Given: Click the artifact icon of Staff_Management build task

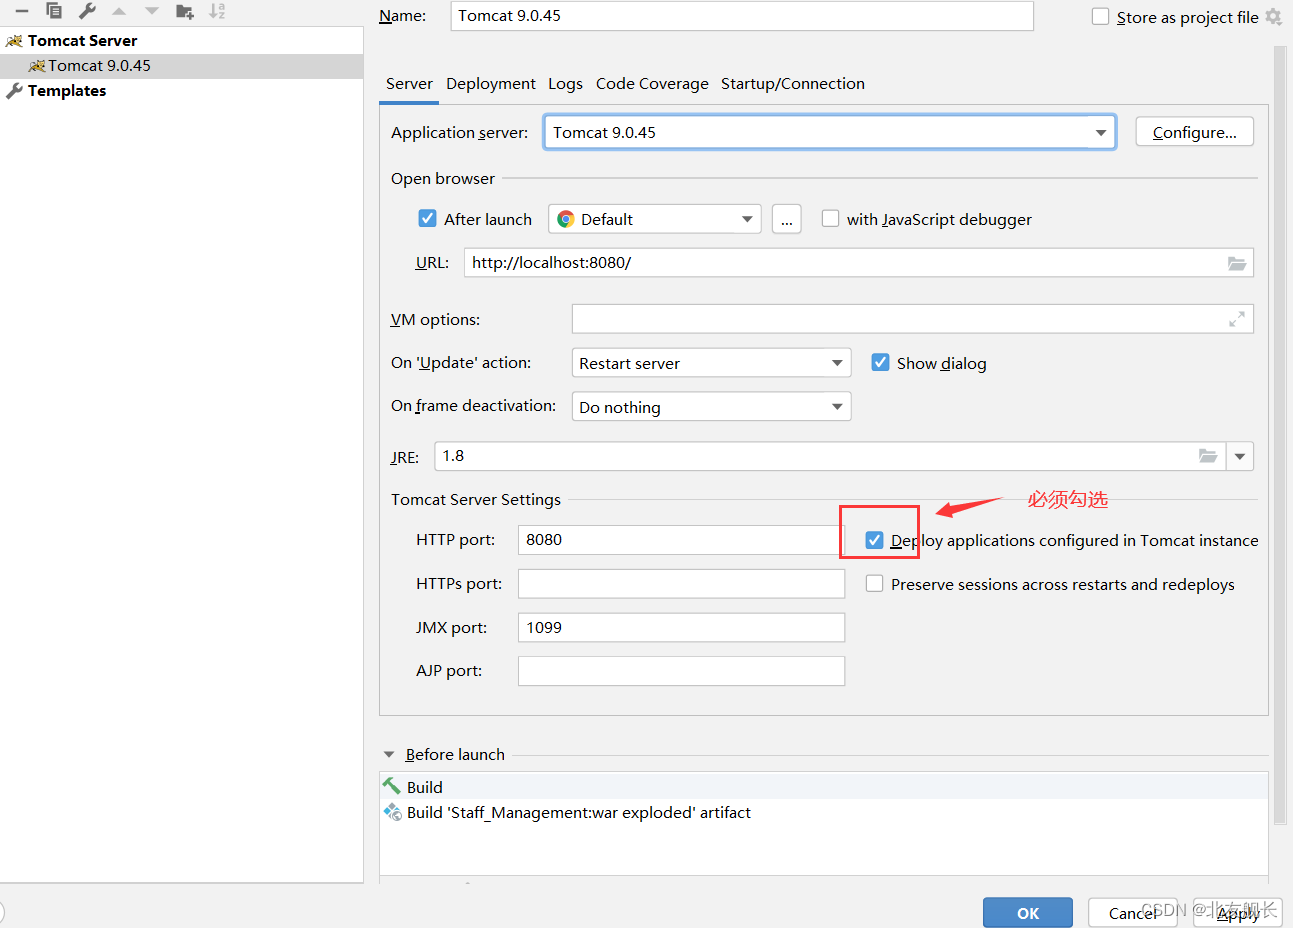Looking at the screenshot, I should (392, 812).
